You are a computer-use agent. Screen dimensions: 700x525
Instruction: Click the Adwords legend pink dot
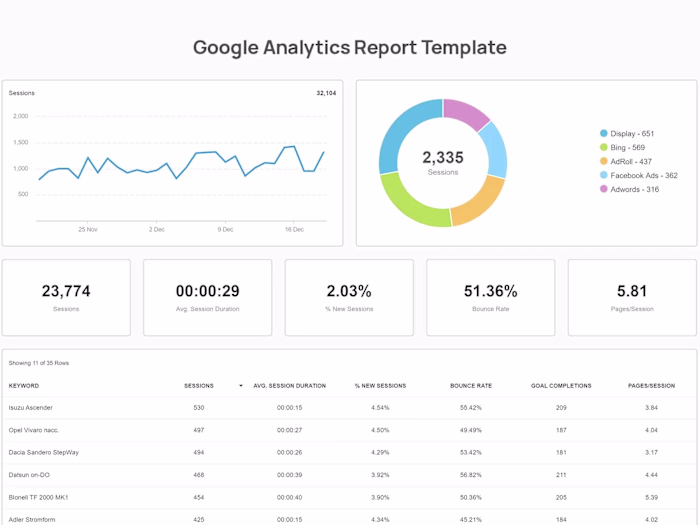pyautogui.click(x=604, y=189)
